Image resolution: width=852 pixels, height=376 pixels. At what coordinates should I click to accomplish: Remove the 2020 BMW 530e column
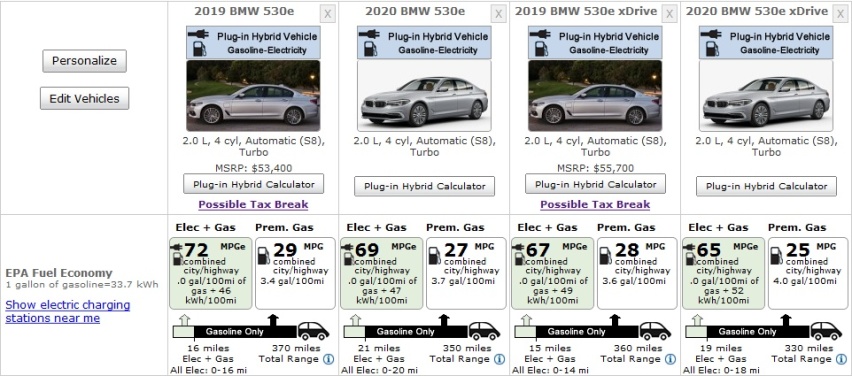tap(498, 14)
